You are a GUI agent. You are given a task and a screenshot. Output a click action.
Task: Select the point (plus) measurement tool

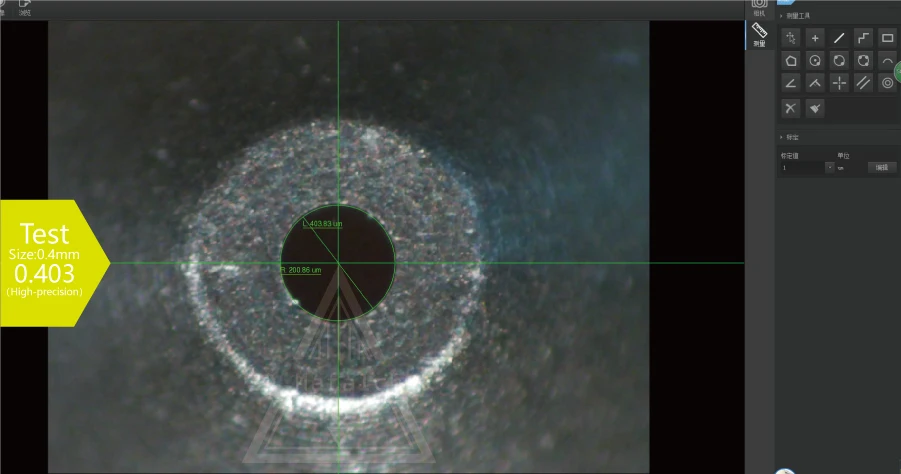[815, 38]
